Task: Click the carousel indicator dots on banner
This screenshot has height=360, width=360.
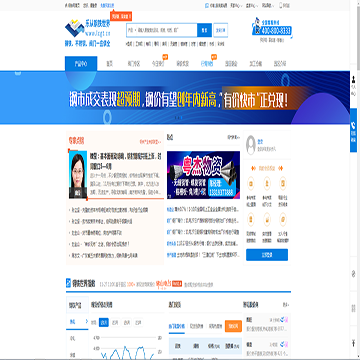Action: 178,117
